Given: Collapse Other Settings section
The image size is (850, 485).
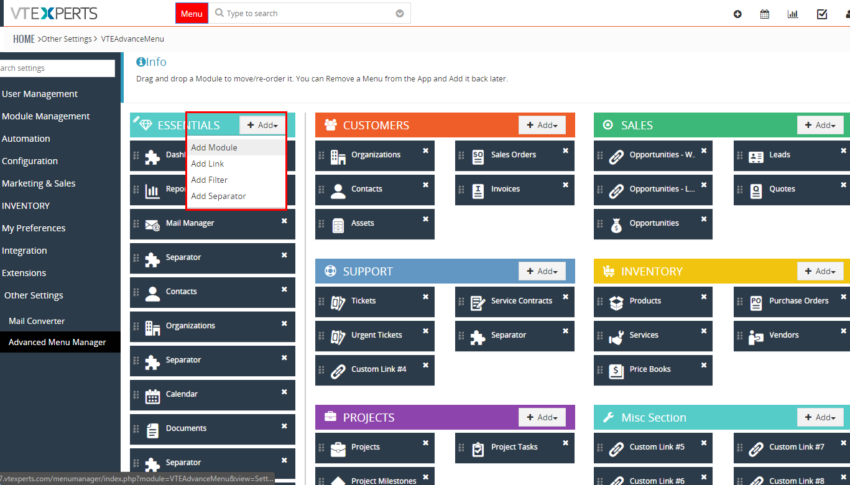Looking at the screenshot, I should tap(34, 295).
